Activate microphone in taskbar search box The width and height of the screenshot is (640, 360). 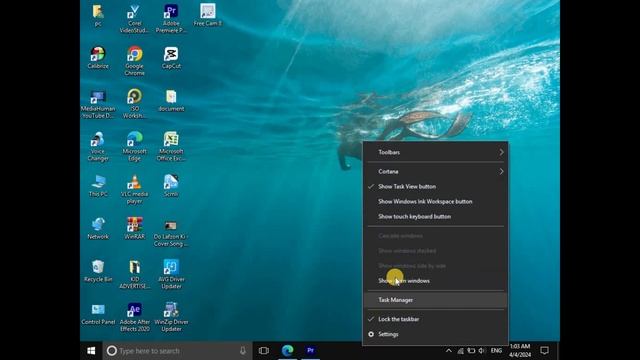[x=242, y=351]
